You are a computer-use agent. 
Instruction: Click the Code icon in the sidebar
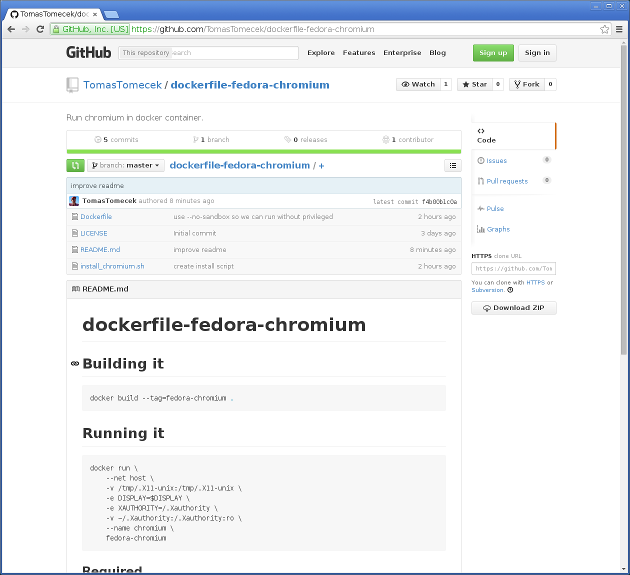[481, 131]
